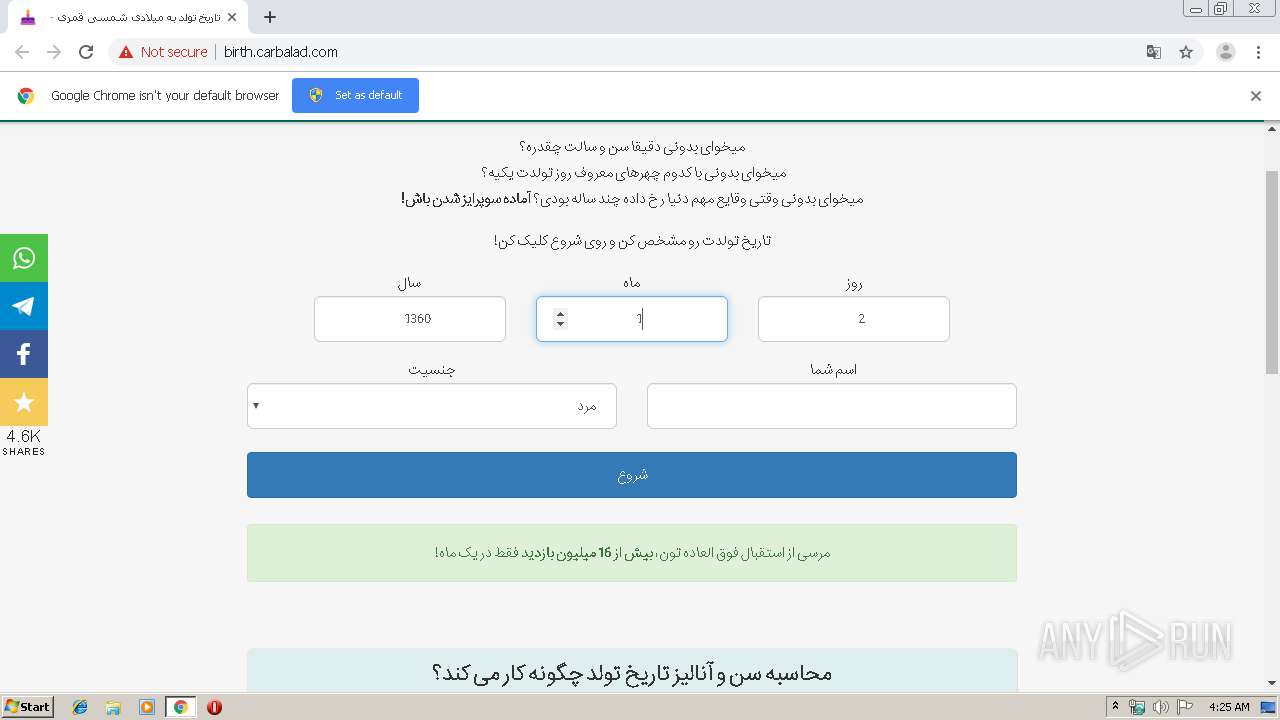Viewport: 1280px width, 720px height.
Task: Click the page vertical scrollbar thumb
Action: (x=1272, y=271)
